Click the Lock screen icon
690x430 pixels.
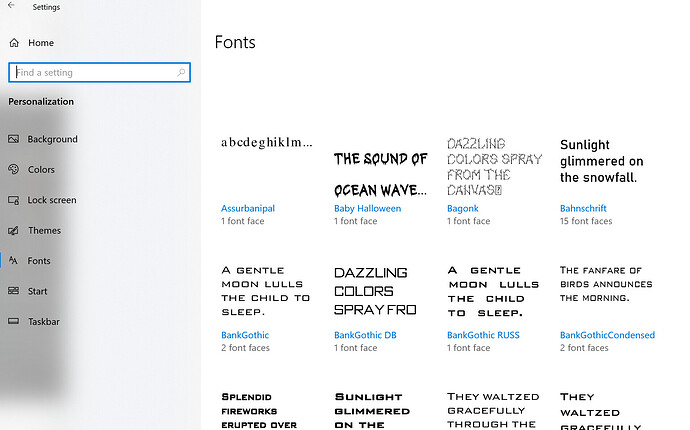click(14, 200)
